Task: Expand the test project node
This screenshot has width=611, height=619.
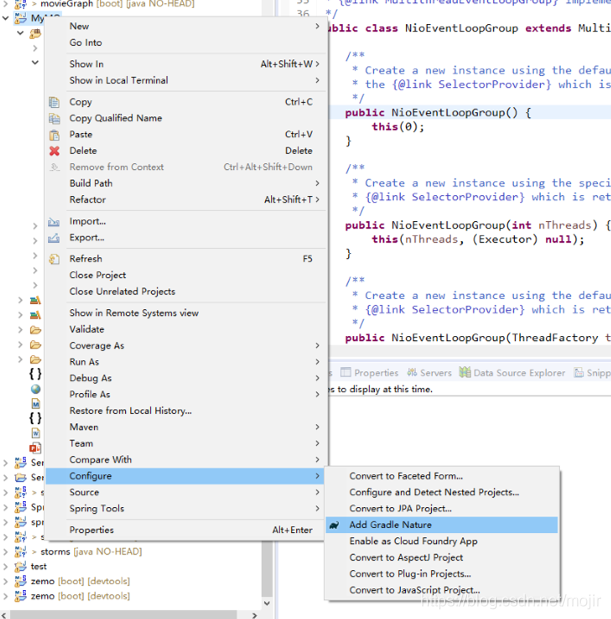Action: pyautogui.click(x=6, y=567)
